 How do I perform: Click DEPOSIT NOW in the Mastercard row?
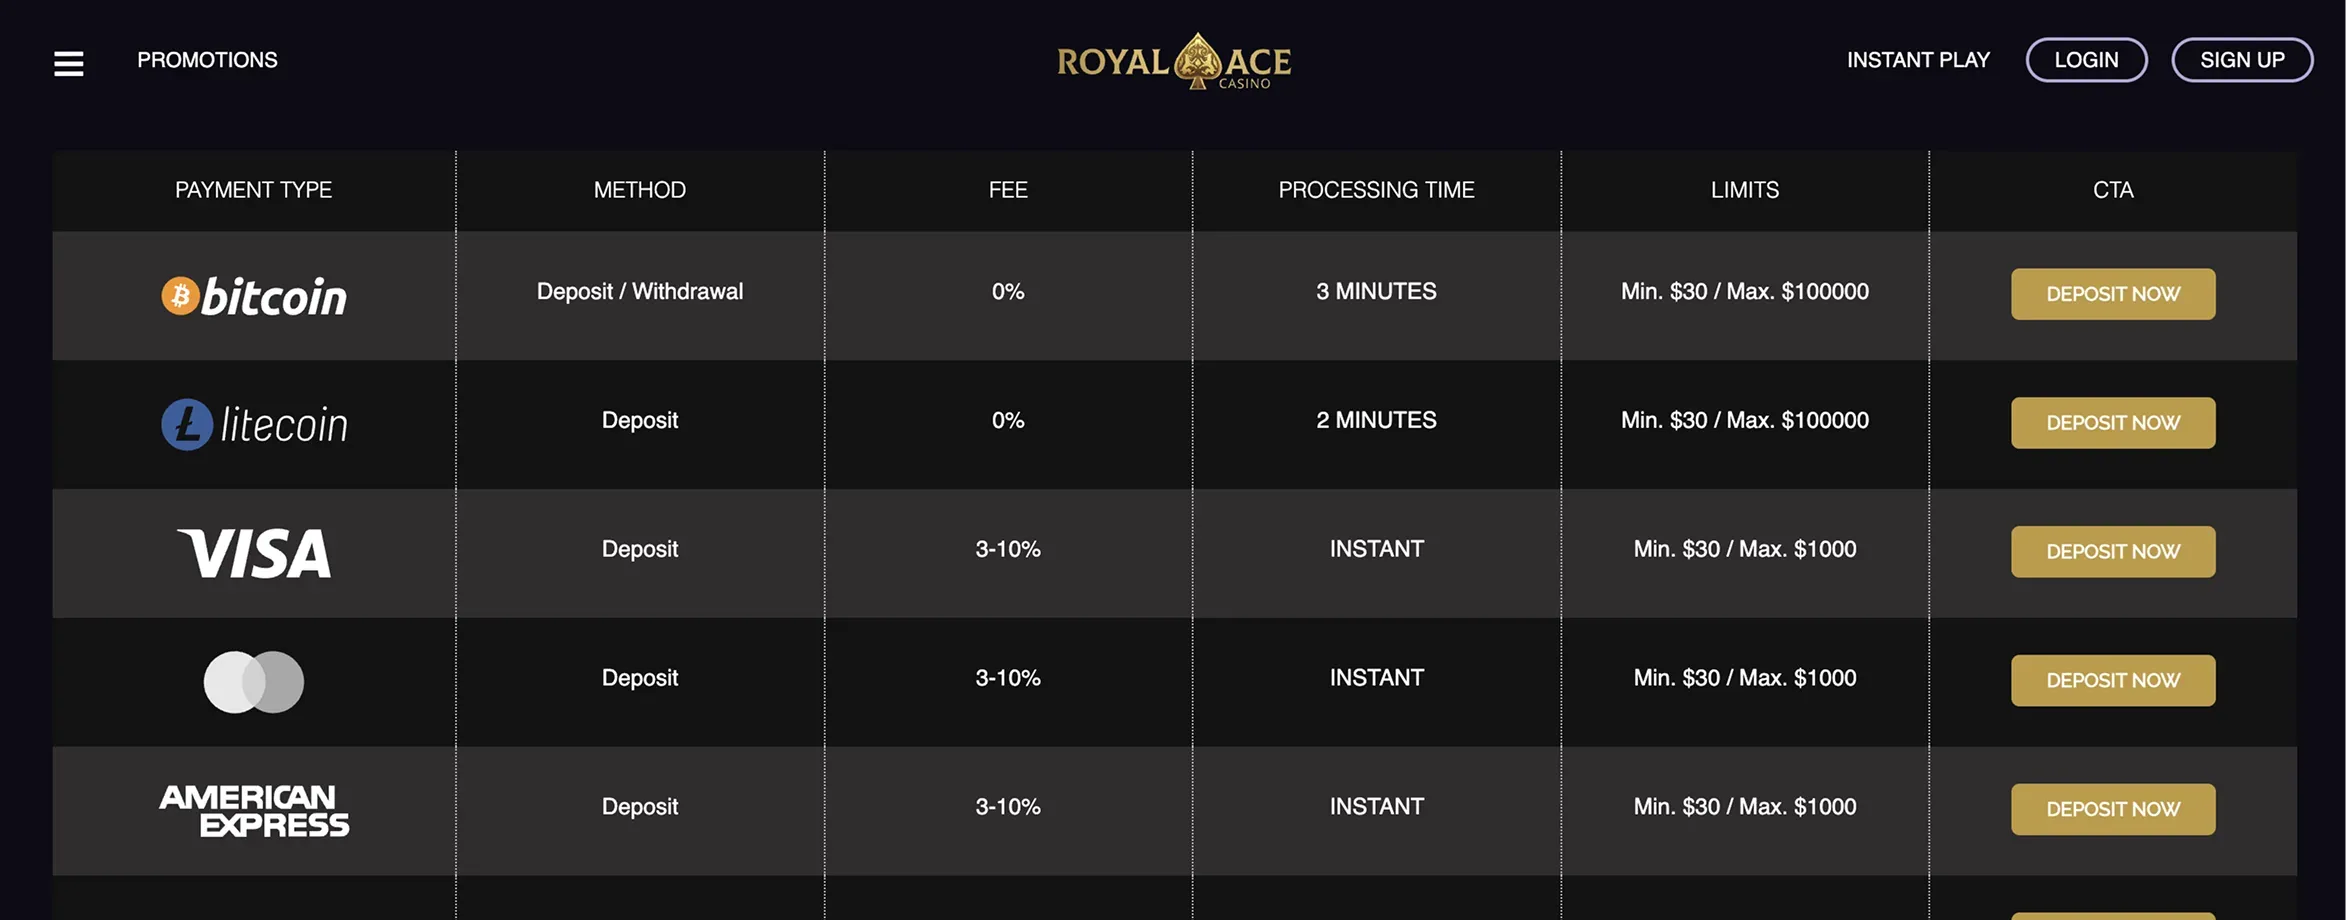click(x=2112, y=680)
